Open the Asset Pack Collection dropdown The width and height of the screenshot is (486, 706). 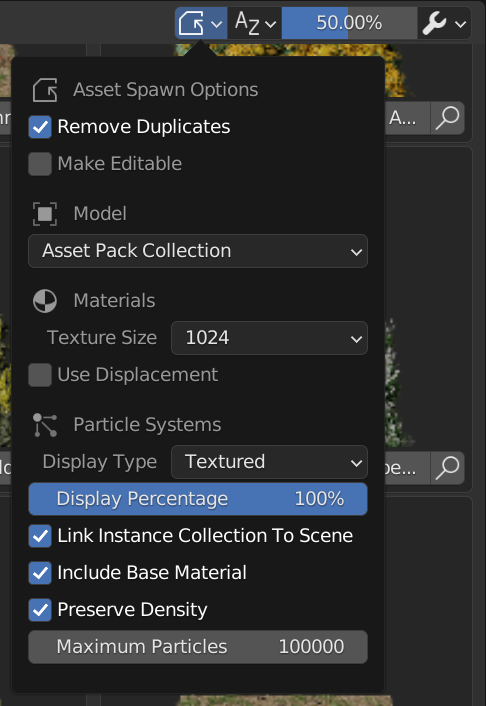click(198, 251)
